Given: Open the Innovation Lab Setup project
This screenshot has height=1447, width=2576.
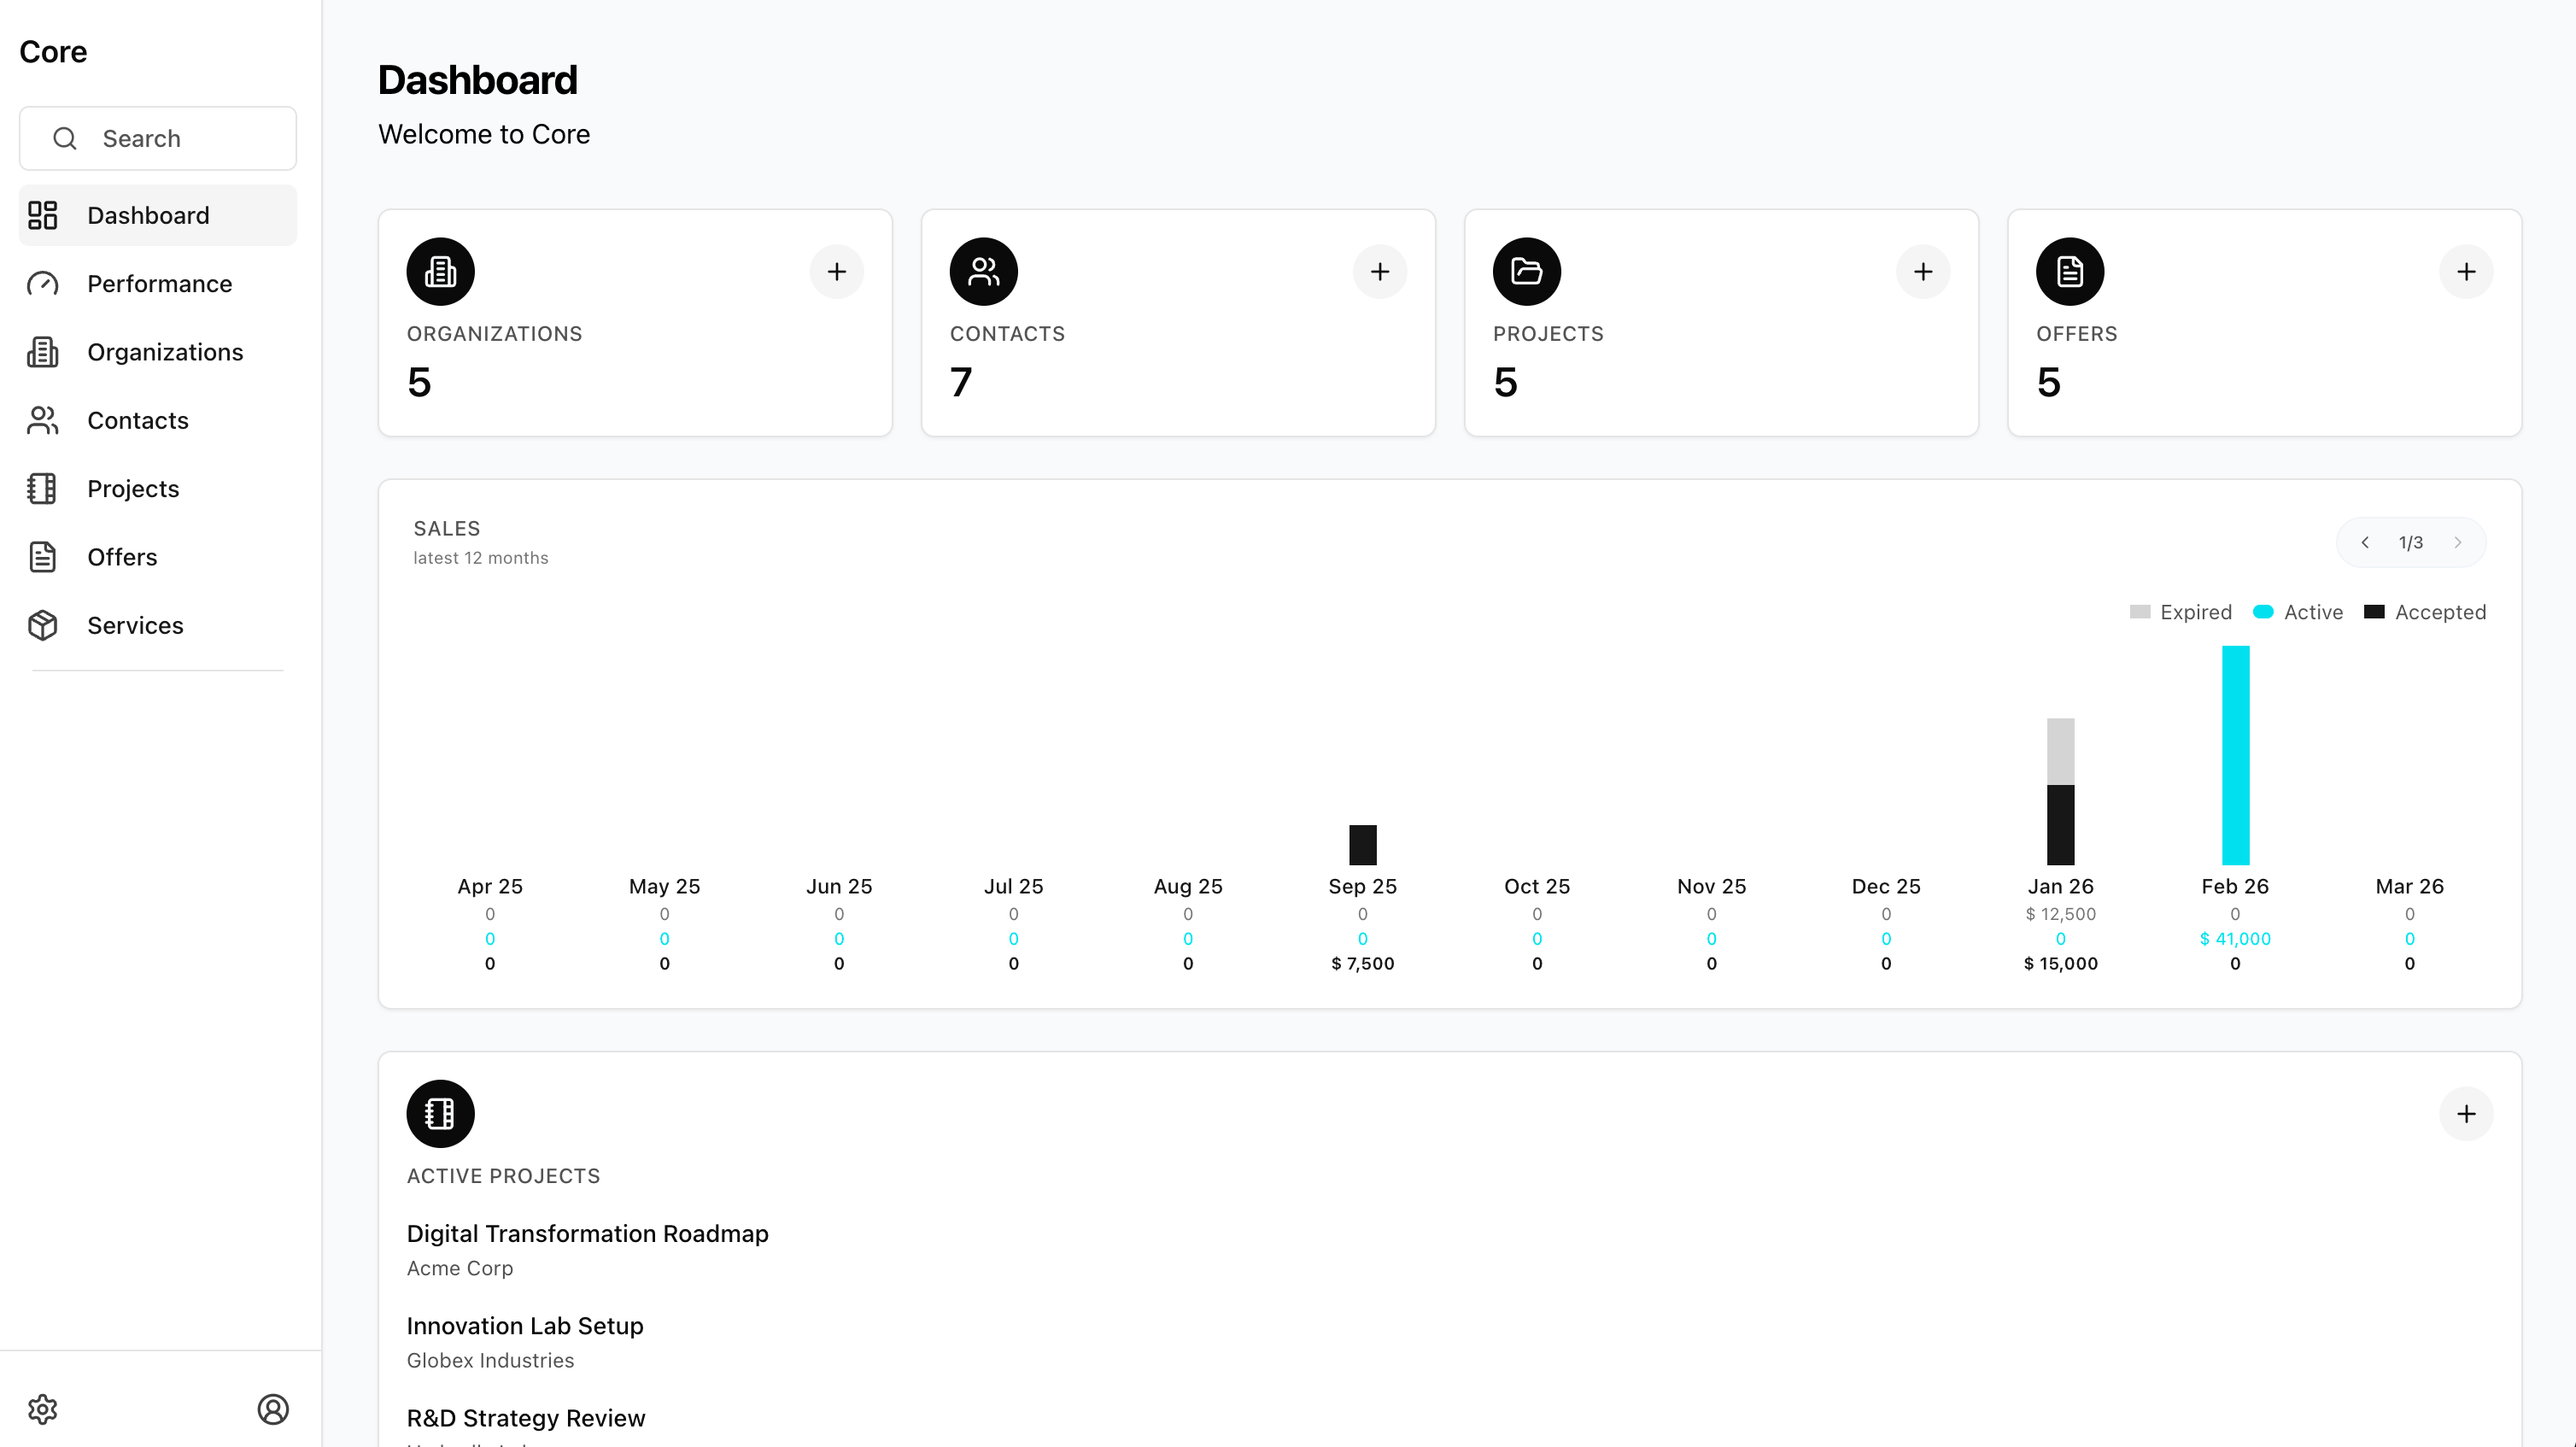Looking at the screenshot, I should coord(524,1325).
